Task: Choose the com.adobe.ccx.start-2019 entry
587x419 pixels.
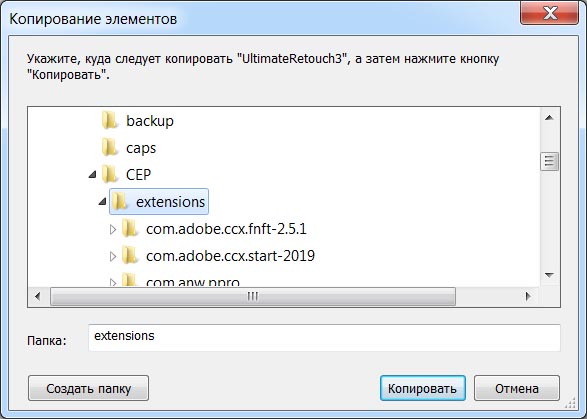Action: 230,256
